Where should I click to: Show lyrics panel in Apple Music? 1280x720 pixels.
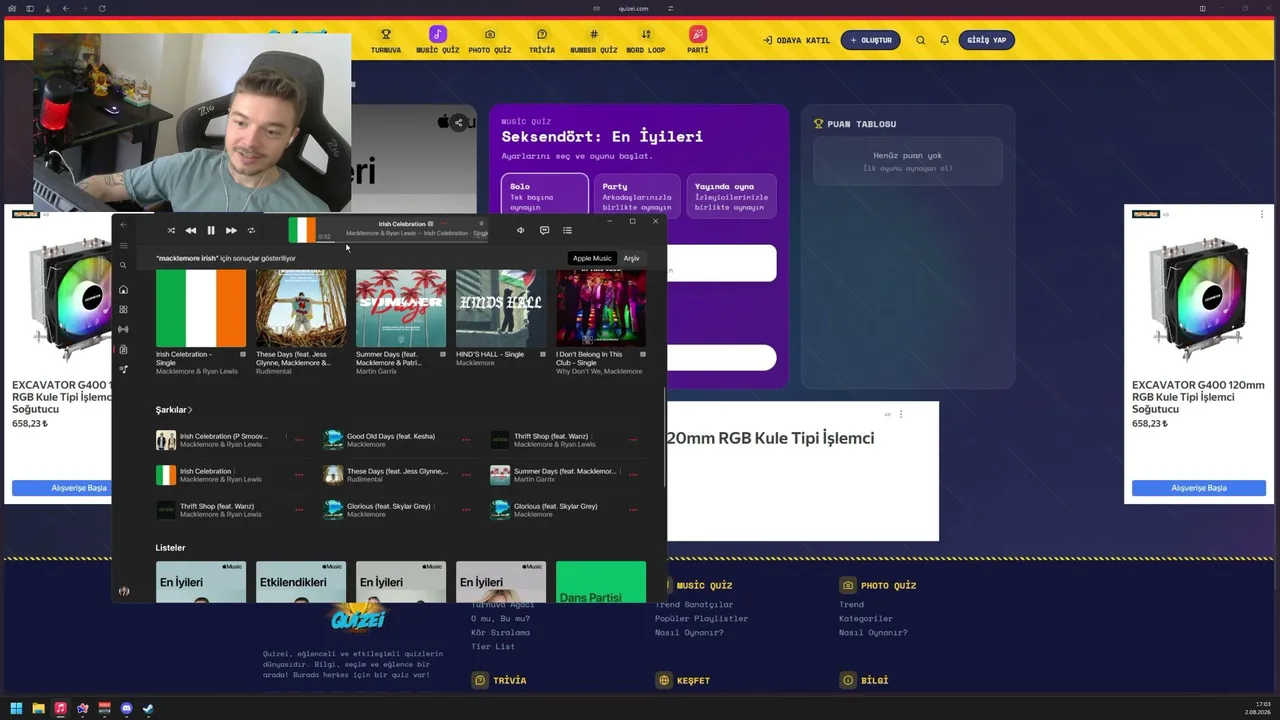coord(544,231)
